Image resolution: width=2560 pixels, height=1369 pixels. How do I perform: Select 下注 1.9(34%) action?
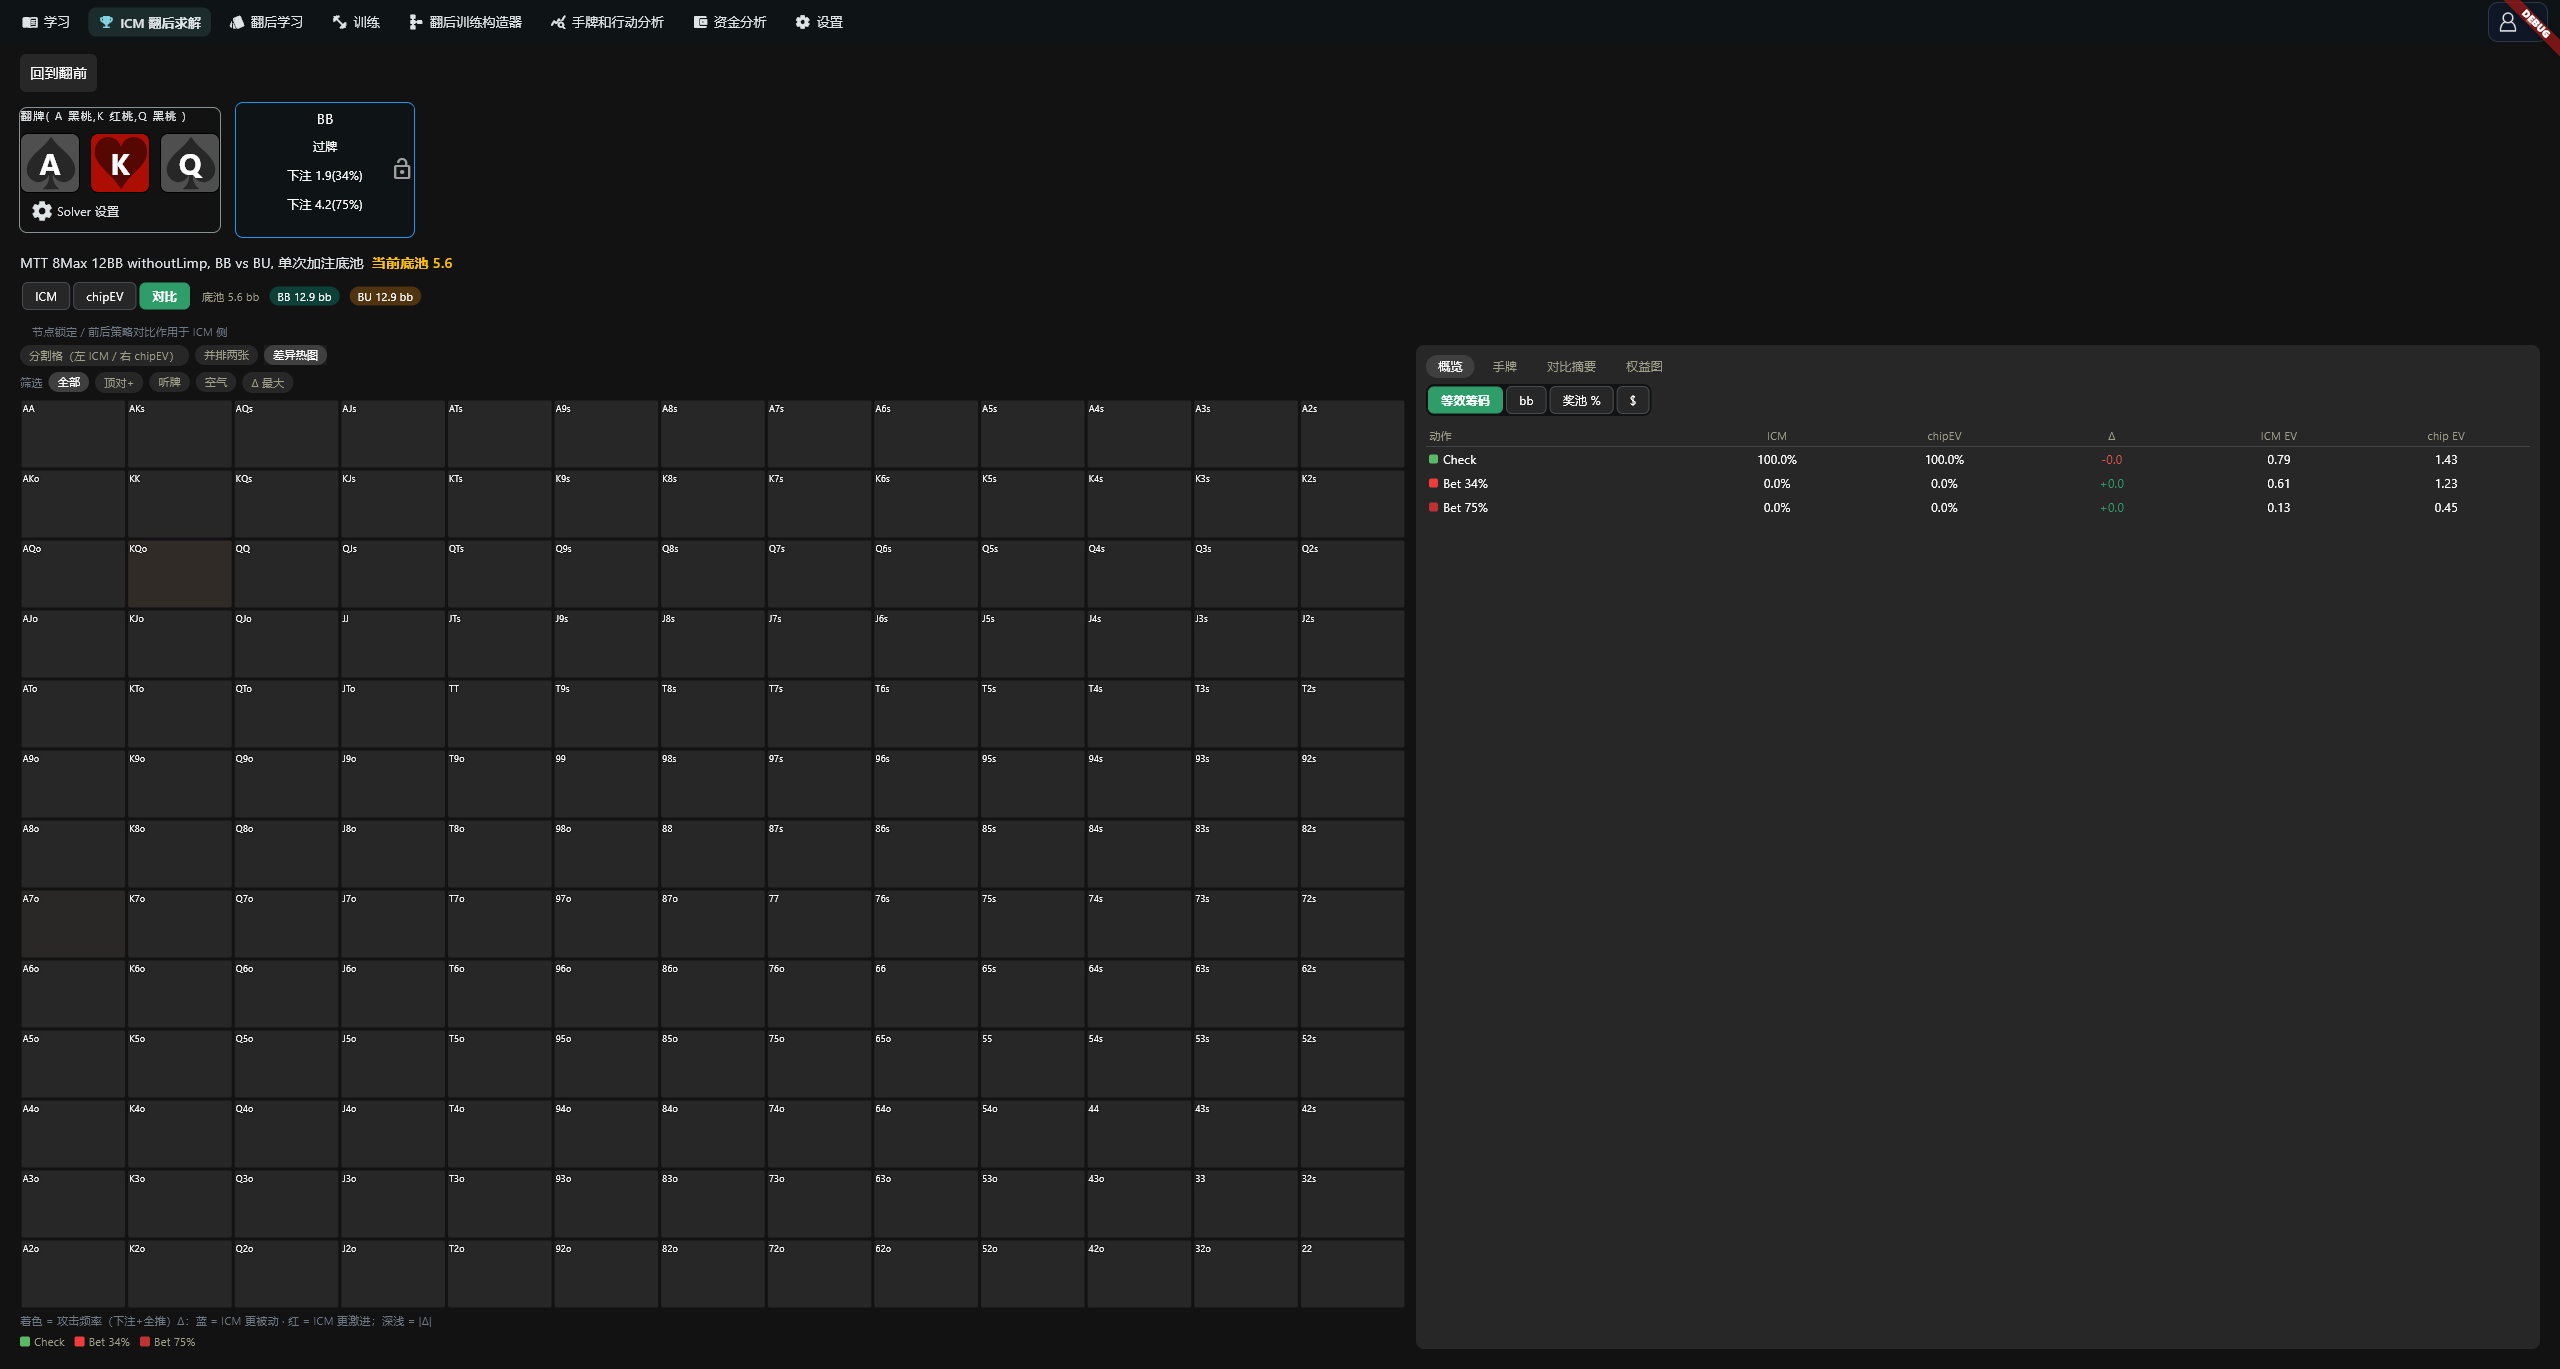tap(325, 176)
